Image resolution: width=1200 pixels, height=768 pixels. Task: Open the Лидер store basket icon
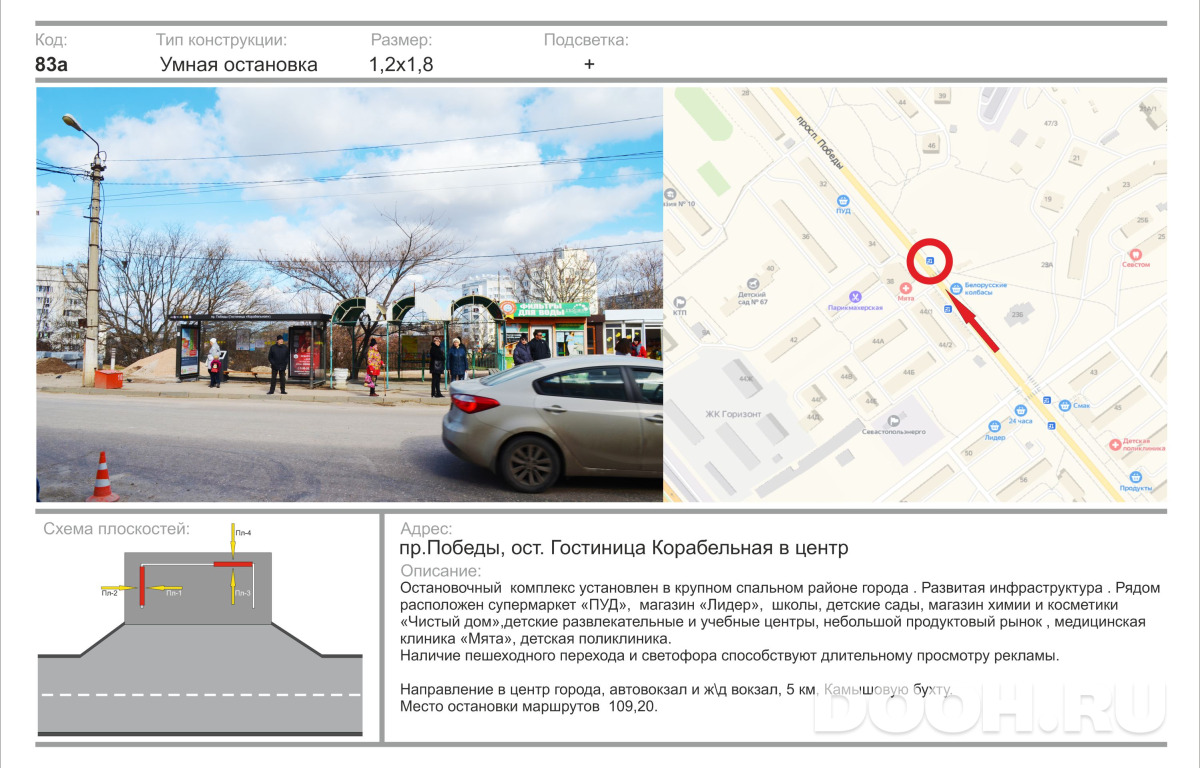point(994,426)
